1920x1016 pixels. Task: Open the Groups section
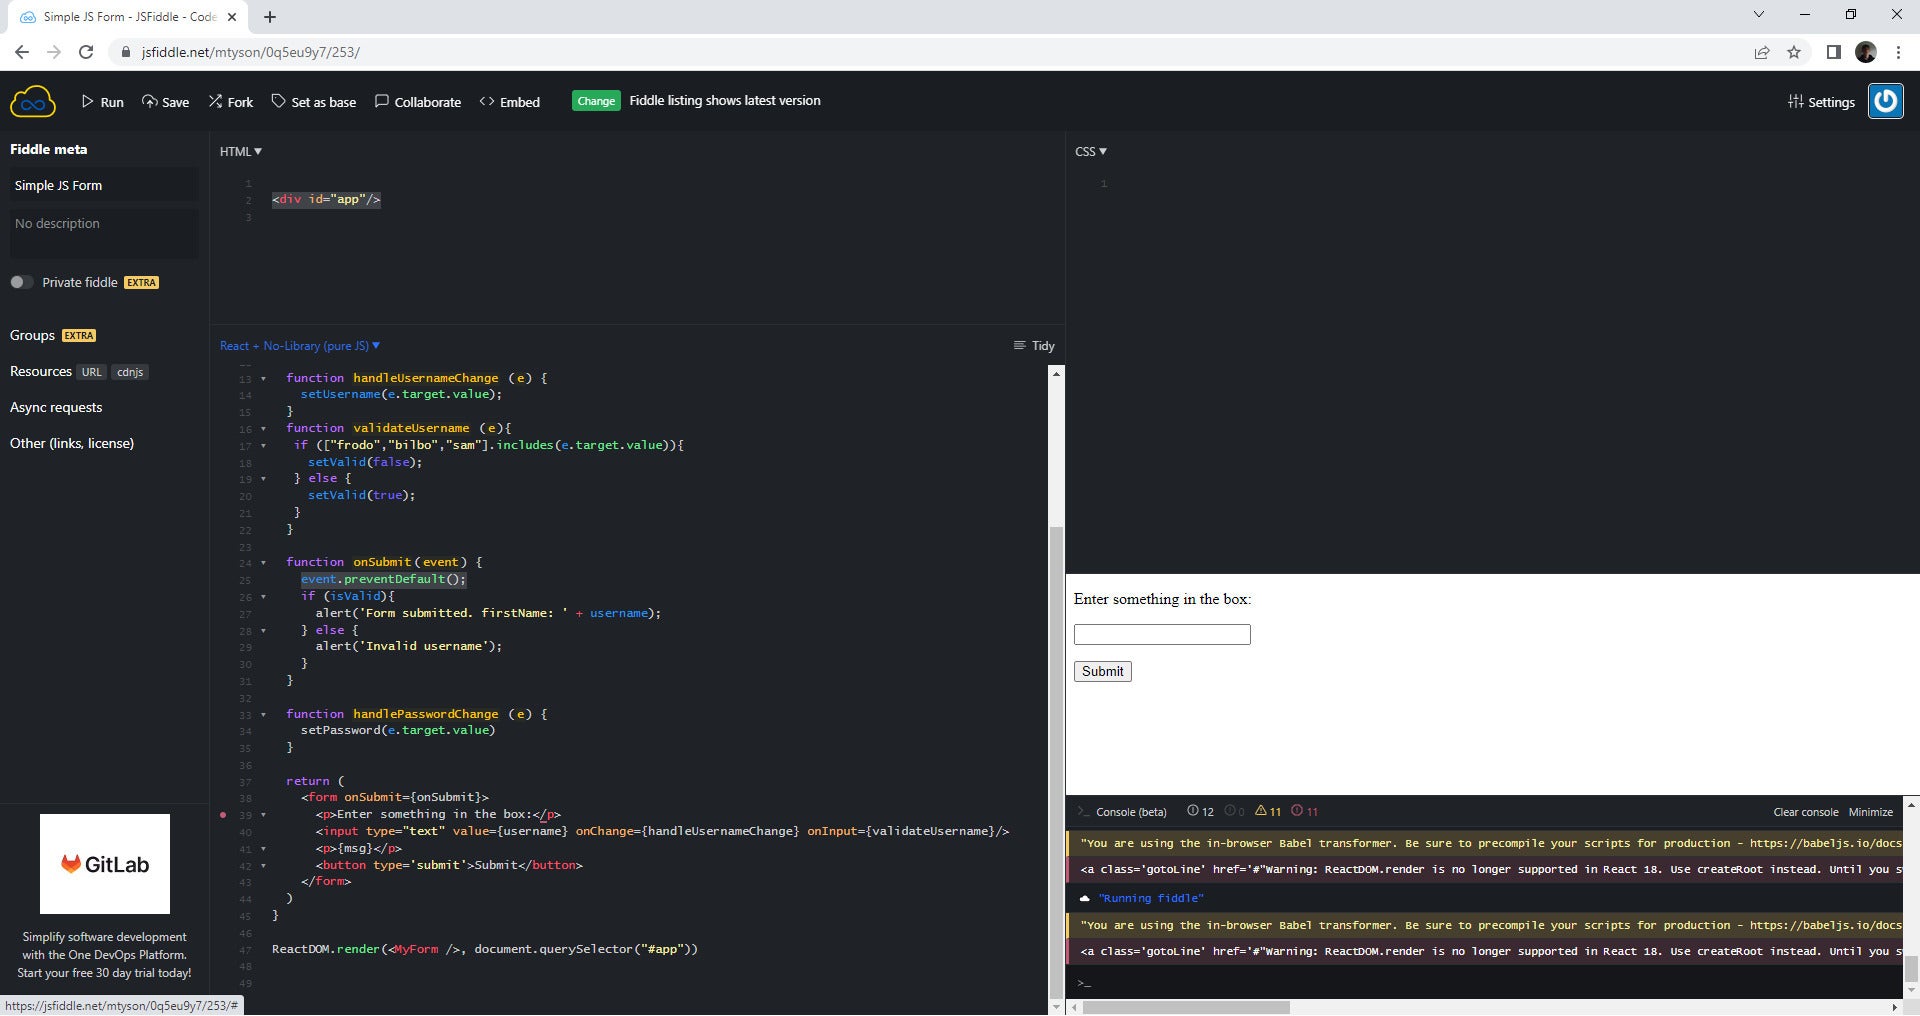pos(32,335)
